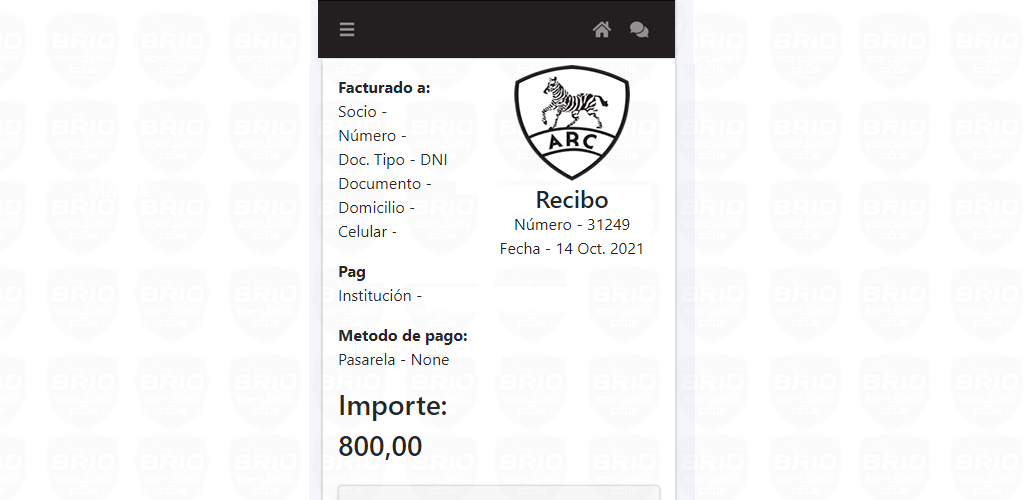The height and width of the screenshot is (500, 1024).
Task: Select the Importe heading
Action: coord(392,406)
